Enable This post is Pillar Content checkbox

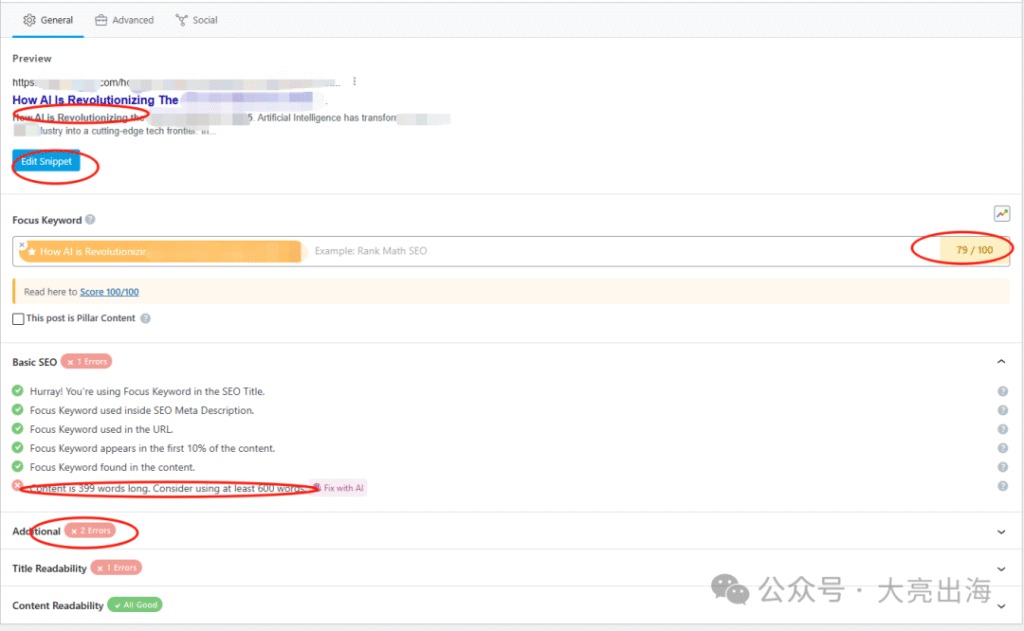[18, 319]
